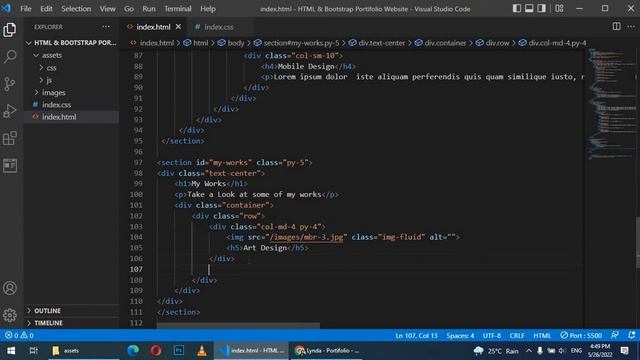Open Photoshop from the taskbar
Viewport: 640px width, 360px height.
tap(178, 351)
